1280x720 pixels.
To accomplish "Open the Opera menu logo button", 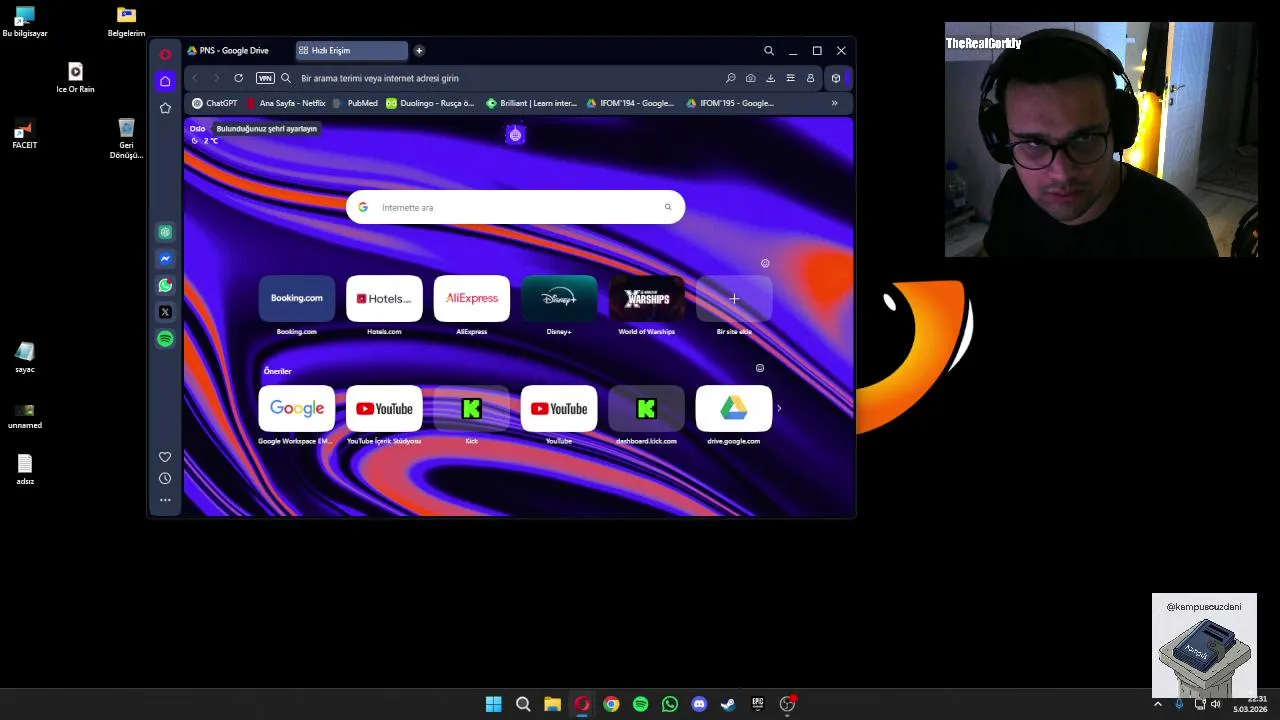I will pyautogui.click(x=165, y=54).
